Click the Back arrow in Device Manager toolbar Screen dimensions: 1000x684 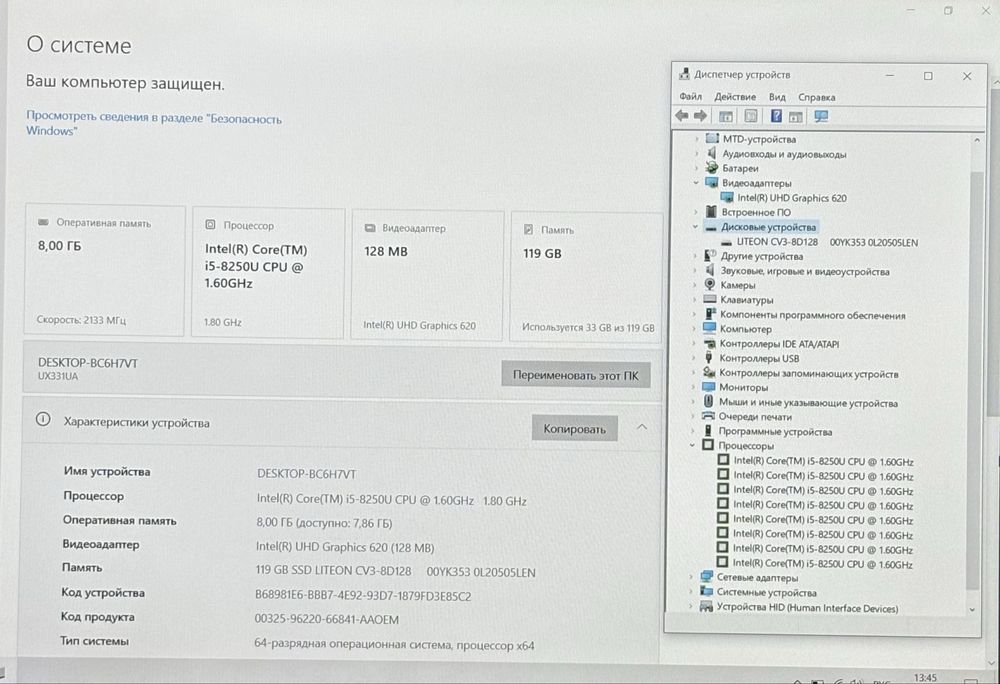[682, 116]
